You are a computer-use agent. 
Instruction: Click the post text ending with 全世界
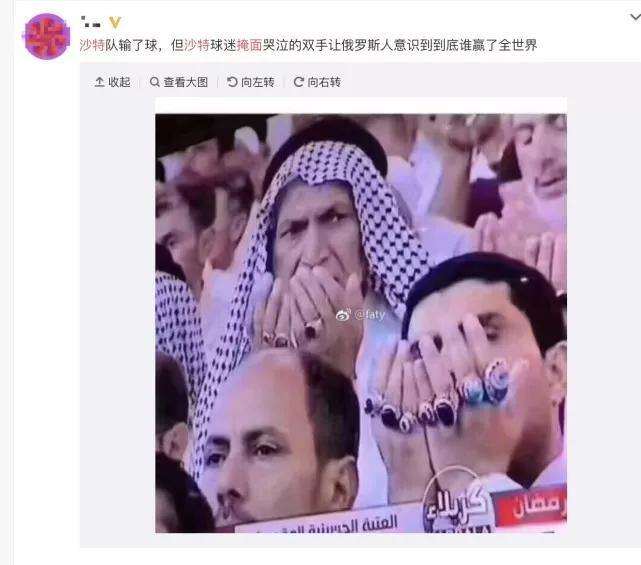click(308, 45)
